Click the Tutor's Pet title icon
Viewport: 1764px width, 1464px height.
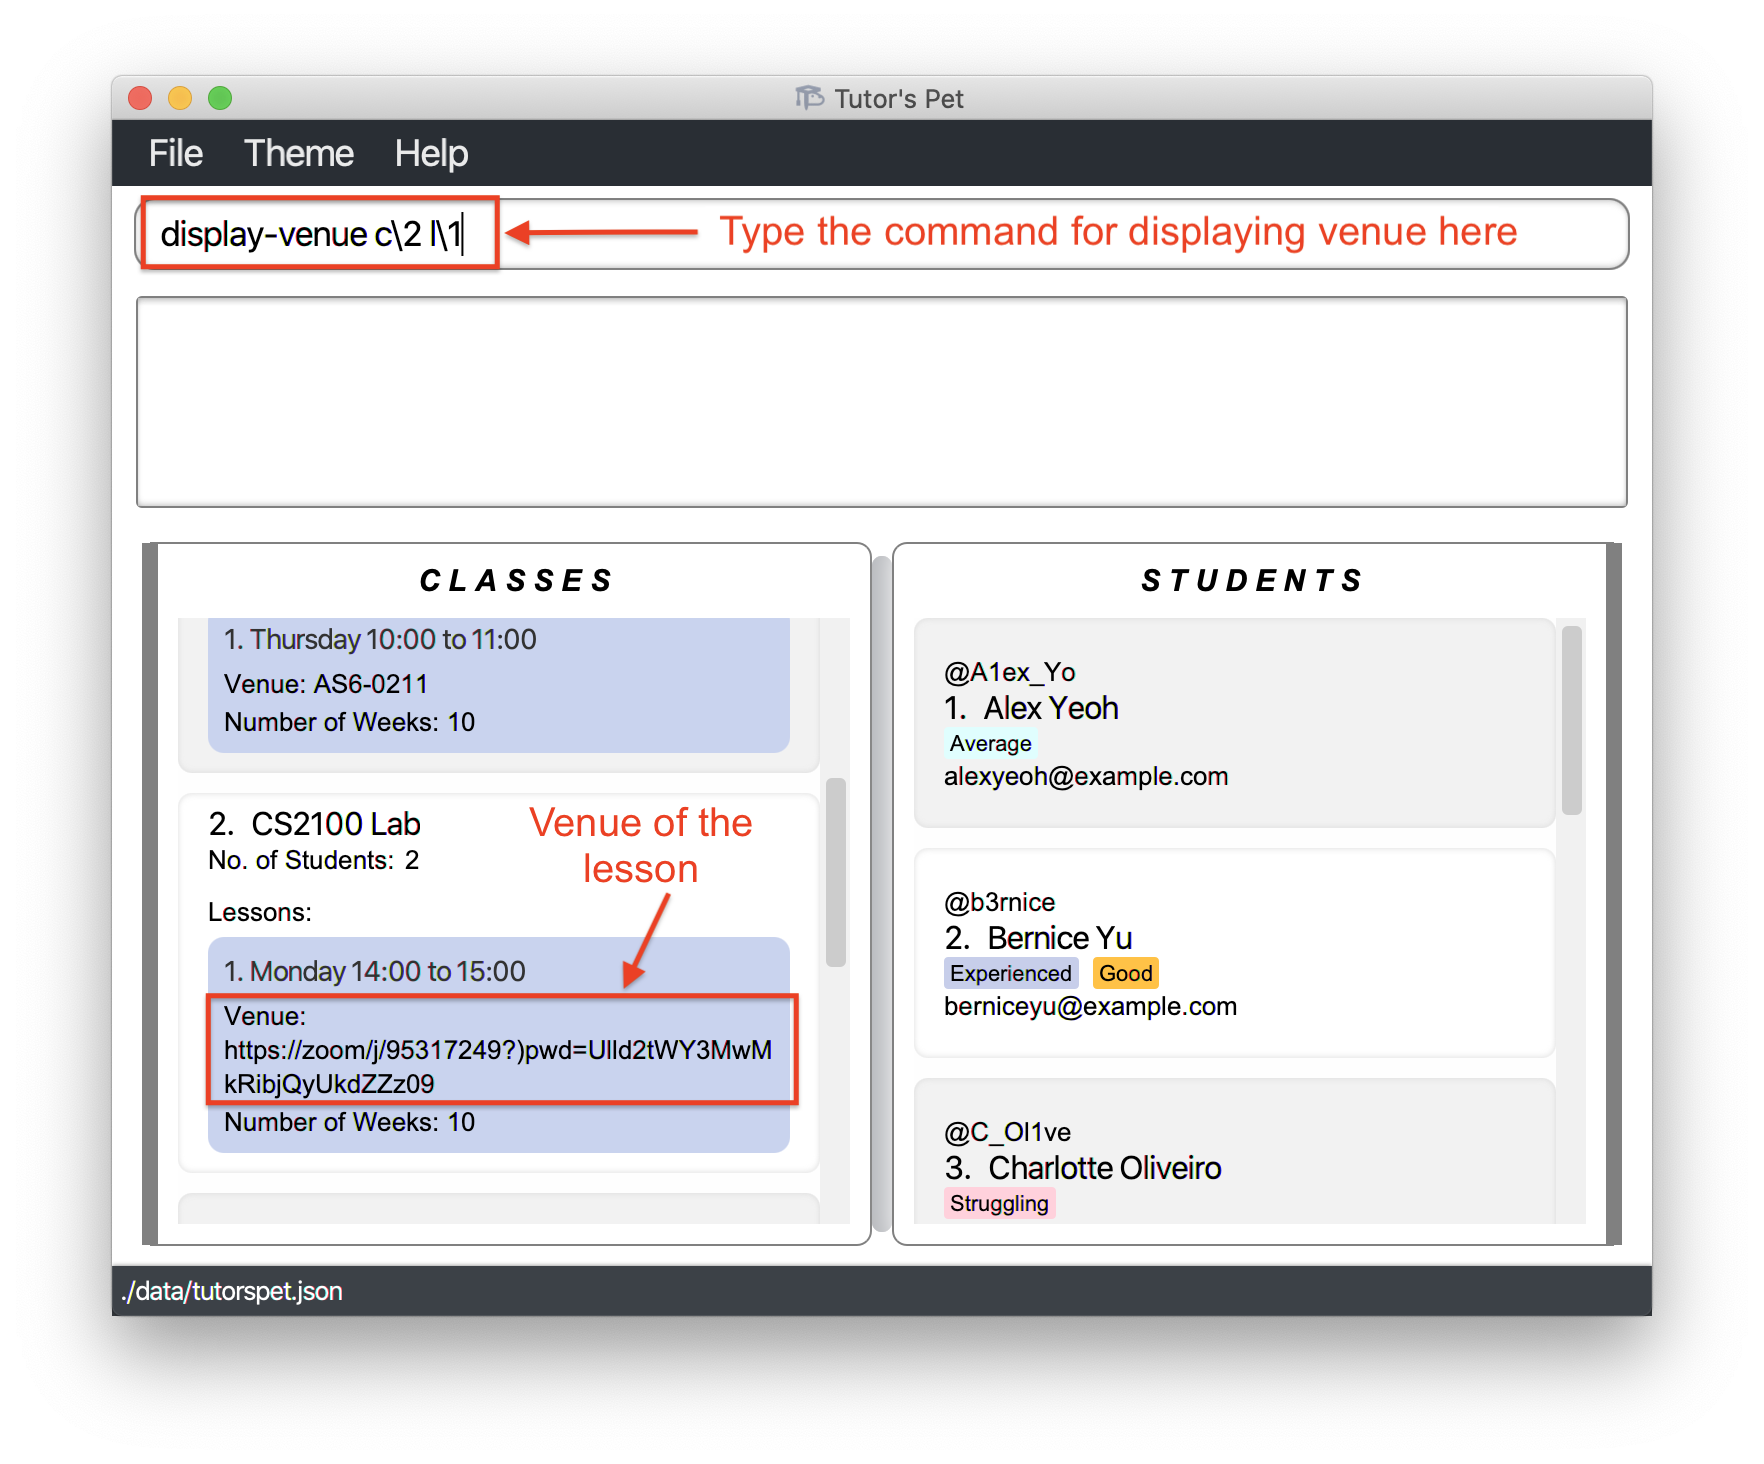click(809, 98)
